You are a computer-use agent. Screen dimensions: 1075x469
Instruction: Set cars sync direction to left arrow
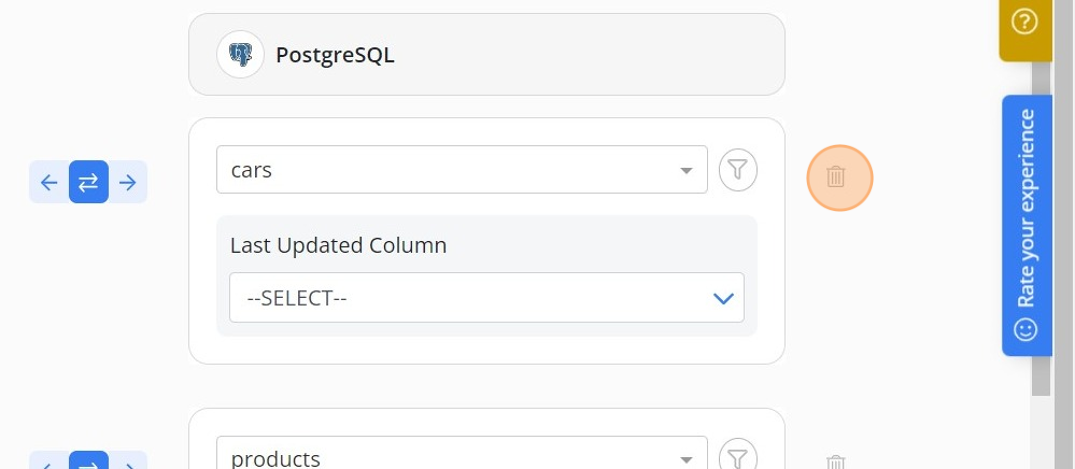pos(49,182)
